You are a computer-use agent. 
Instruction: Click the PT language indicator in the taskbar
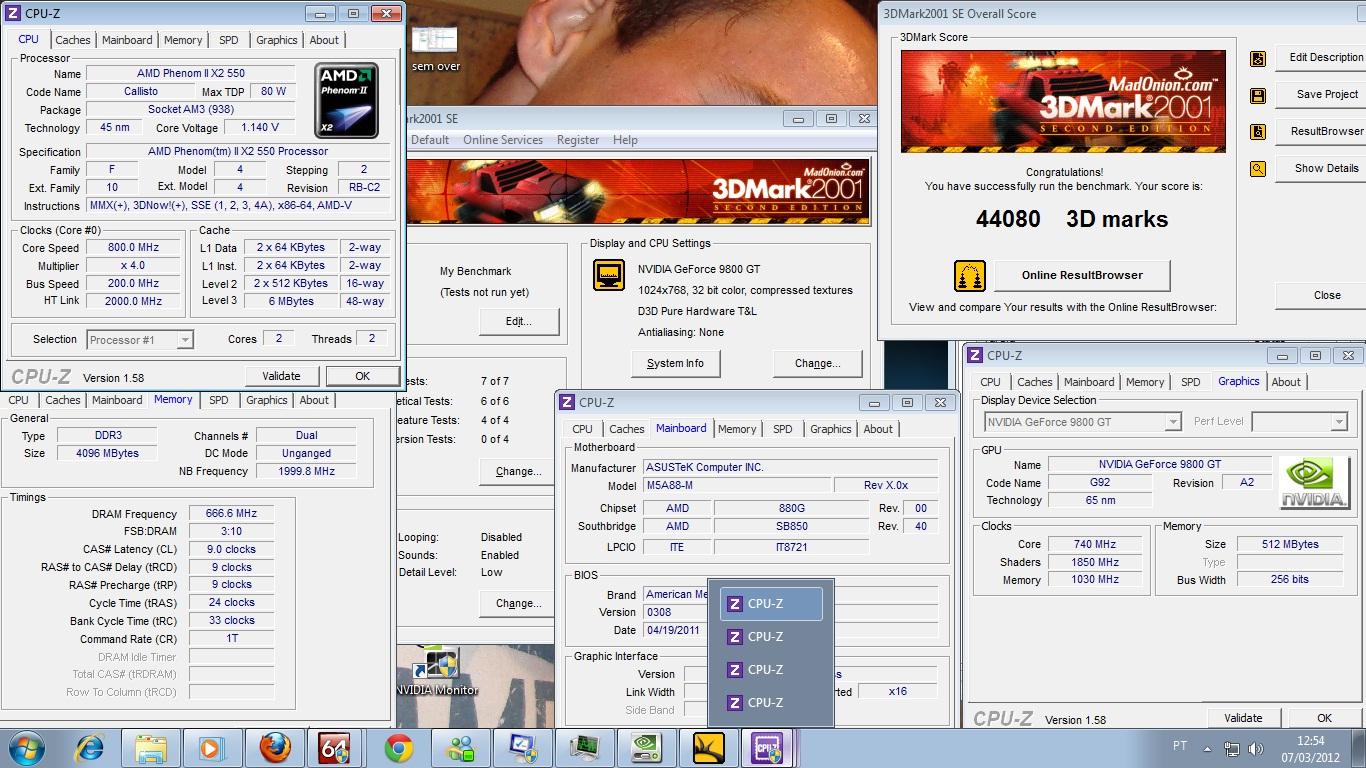tap(1180, 747)
